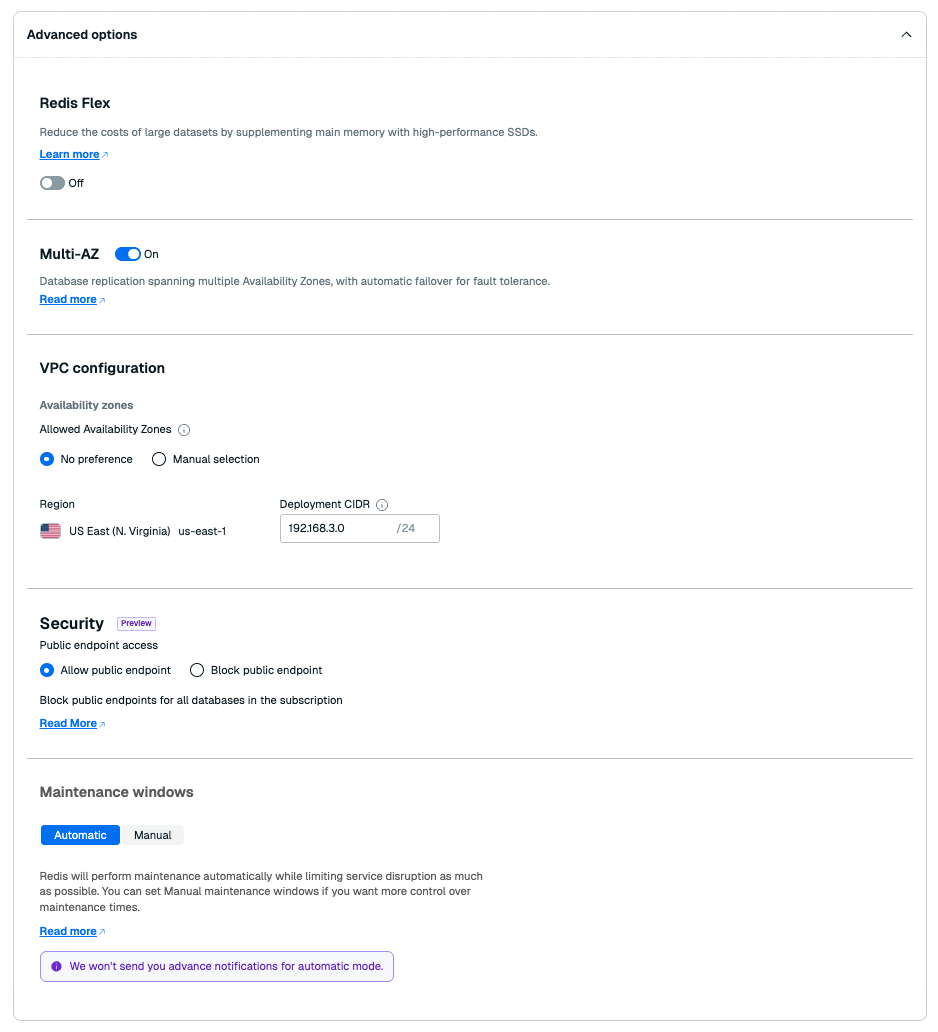Select Block public endpoint option
Image resolution: width=938 pixels, height=1032 pixels.
coord(197,670)
